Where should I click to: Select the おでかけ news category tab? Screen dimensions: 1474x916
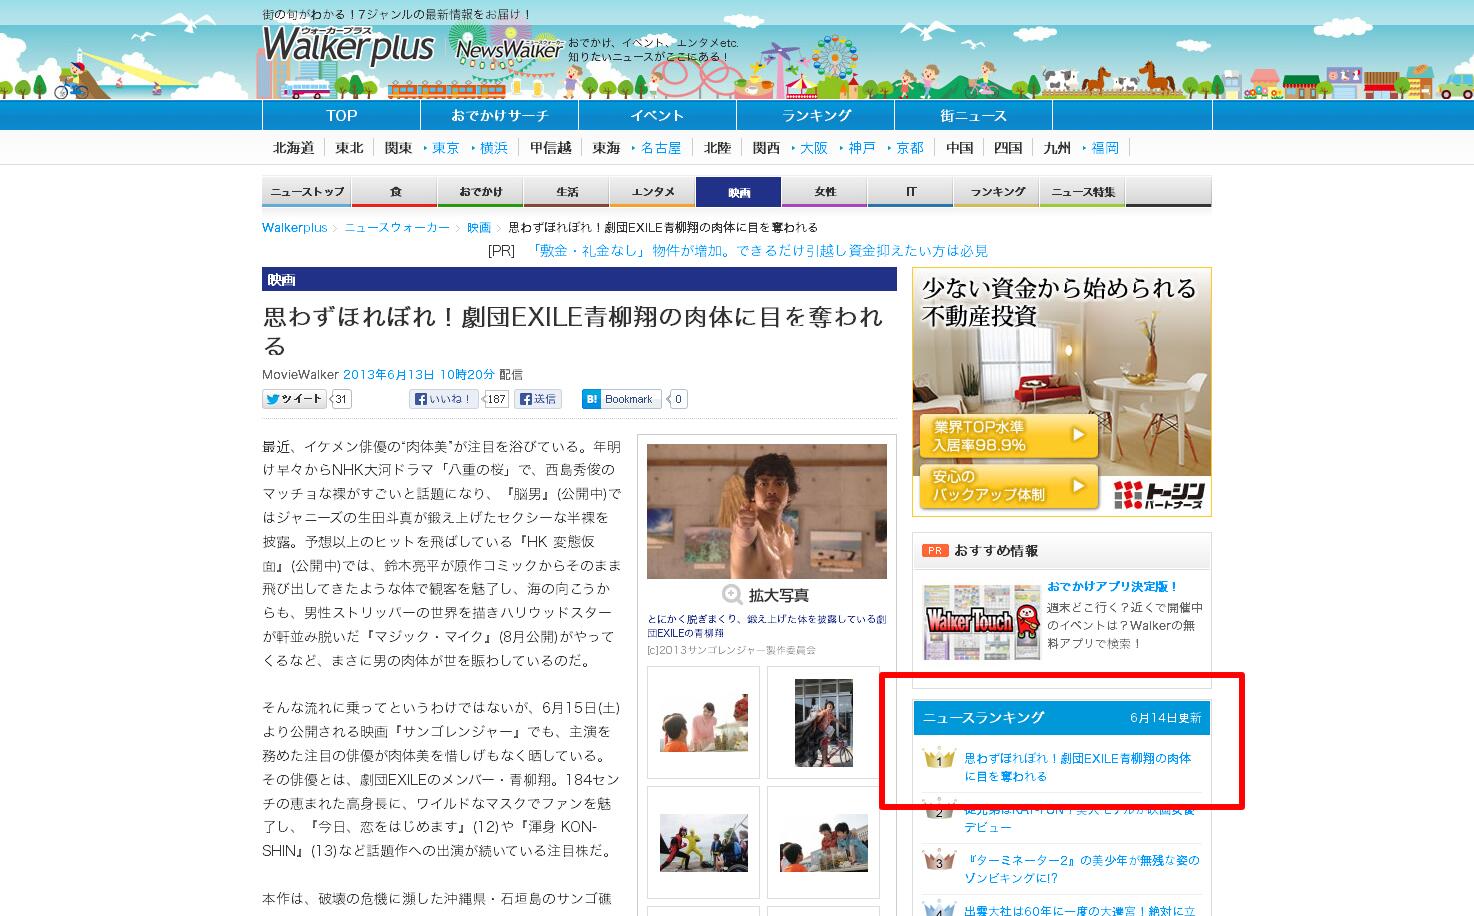click(481, 191)
